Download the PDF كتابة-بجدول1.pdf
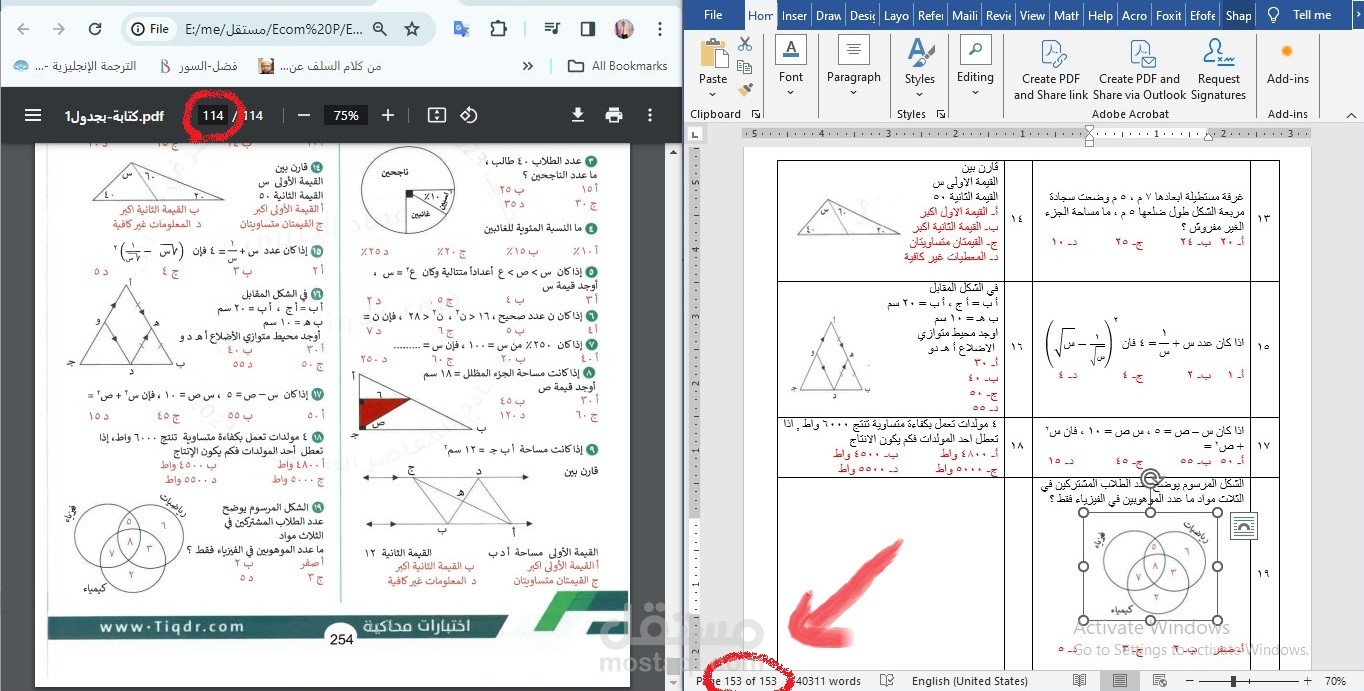Viewport: 1364px width, 691px height. pos(578,115)
